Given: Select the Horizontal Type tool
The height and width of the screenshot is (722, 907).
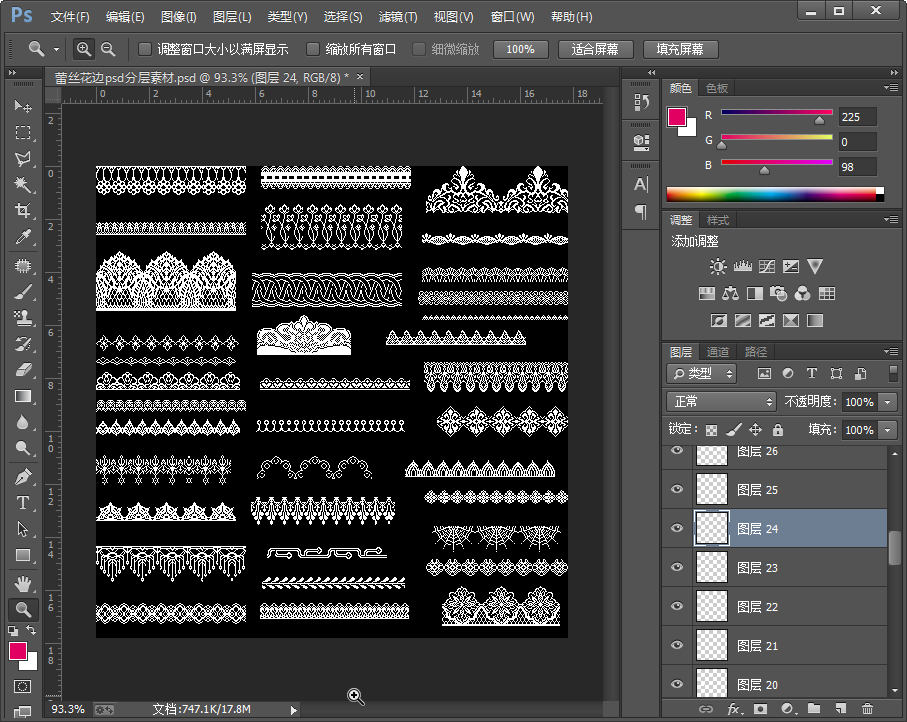Looking at the screenshot, I should coord(22,503).
